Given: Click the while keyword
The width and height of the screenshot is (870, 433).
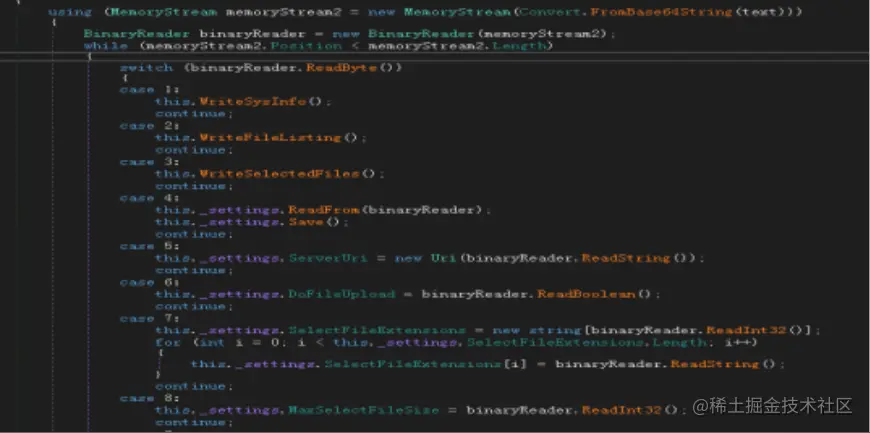Looking at the screenshot, I should [x=106, y=46].
